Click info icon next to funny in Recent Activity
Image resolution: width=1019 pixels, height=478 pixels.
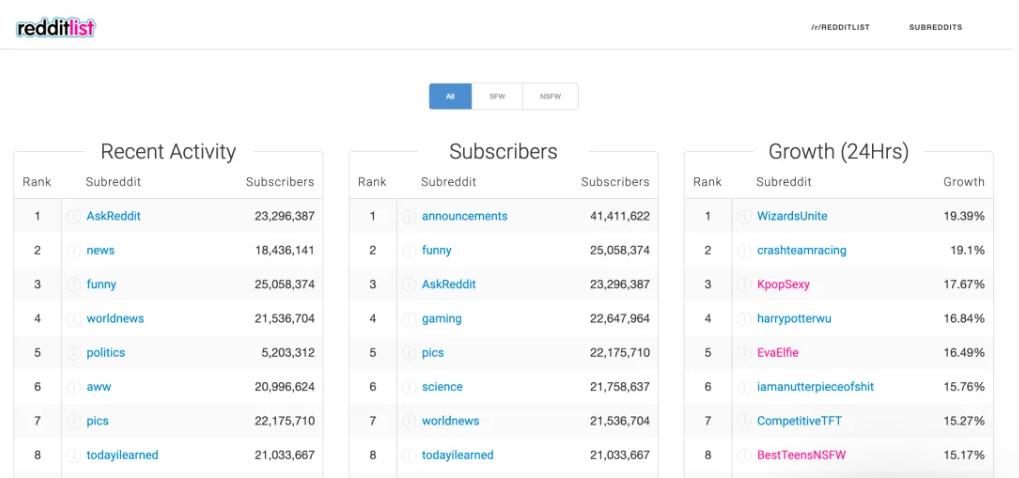click(74, 284)
